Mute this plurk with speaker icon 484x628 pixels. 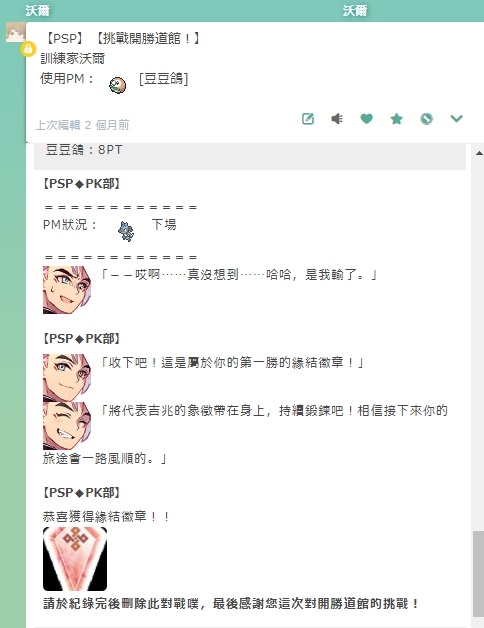[337, 119]
